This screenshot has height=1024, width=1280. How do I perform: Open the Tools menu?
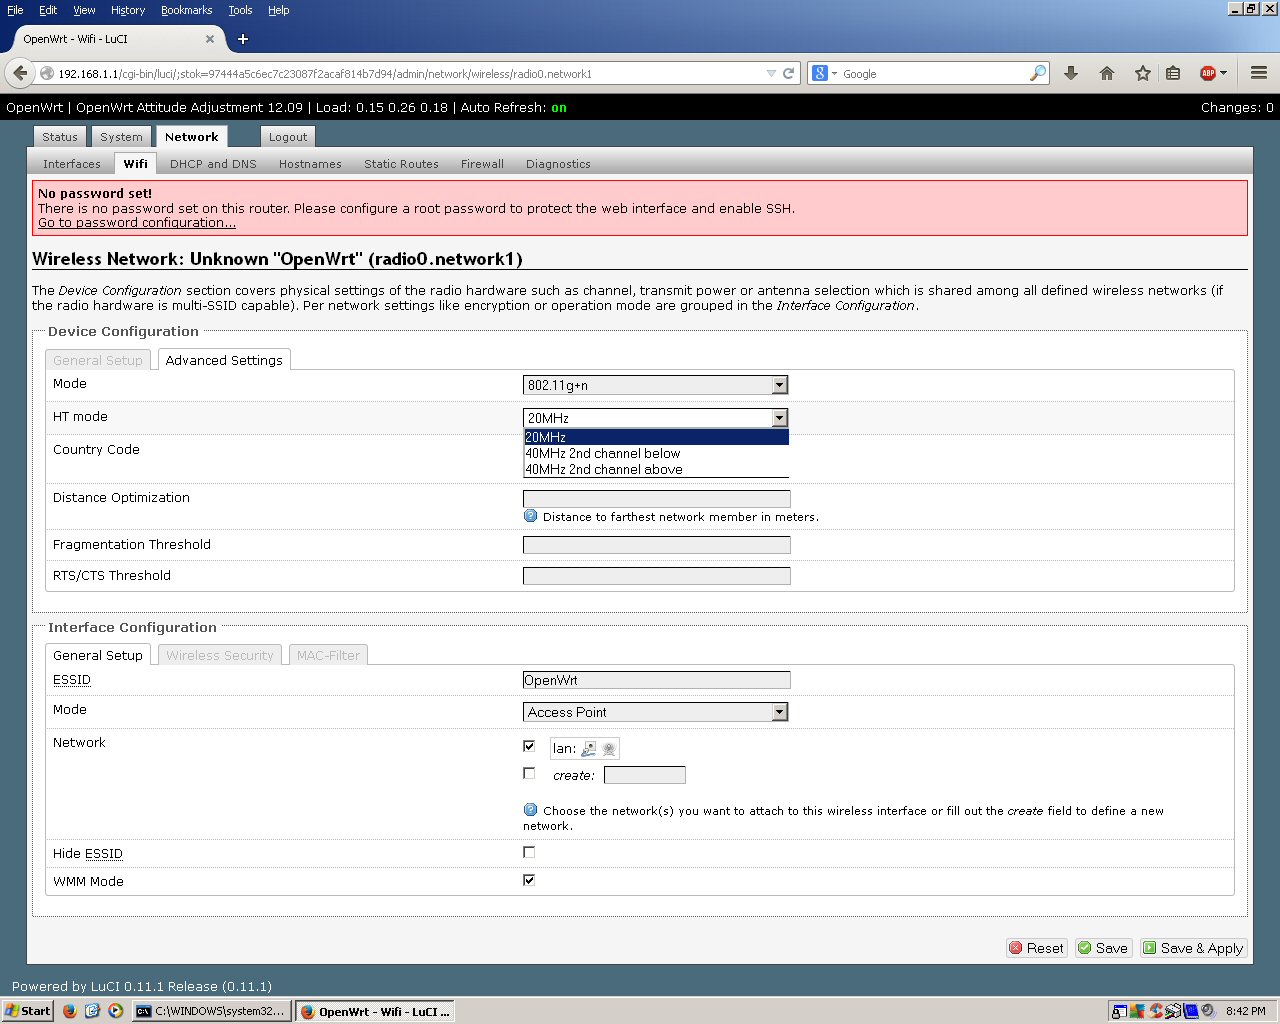pyautogui.click(x=240, y=10)
